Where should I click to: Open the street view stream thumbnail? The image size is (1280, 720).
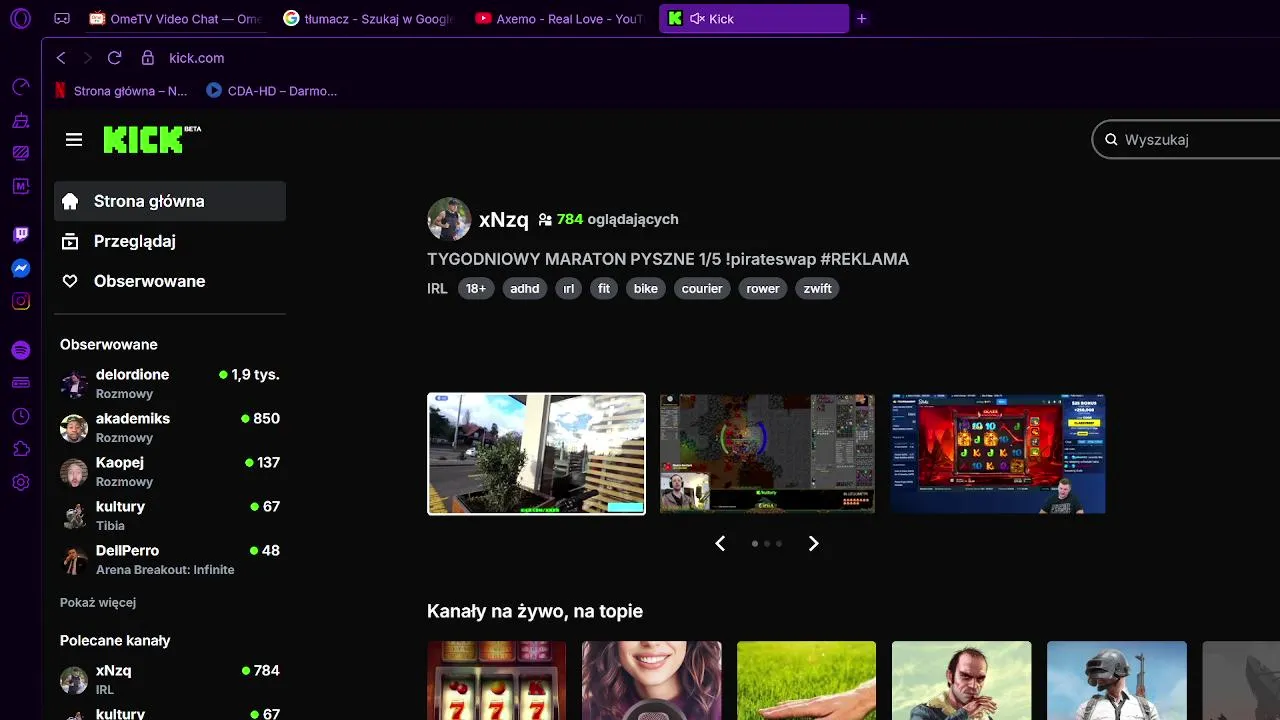pyautogui.click(x=537, y=454)
